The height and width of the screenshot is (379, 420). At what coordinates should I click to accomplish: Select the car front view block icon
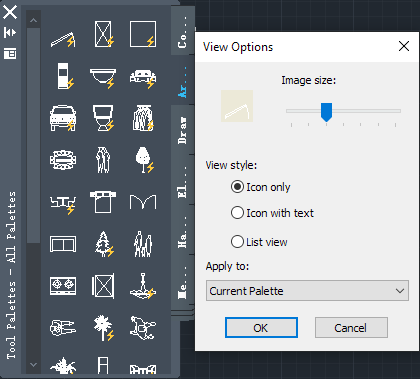[x=63, y=118]
